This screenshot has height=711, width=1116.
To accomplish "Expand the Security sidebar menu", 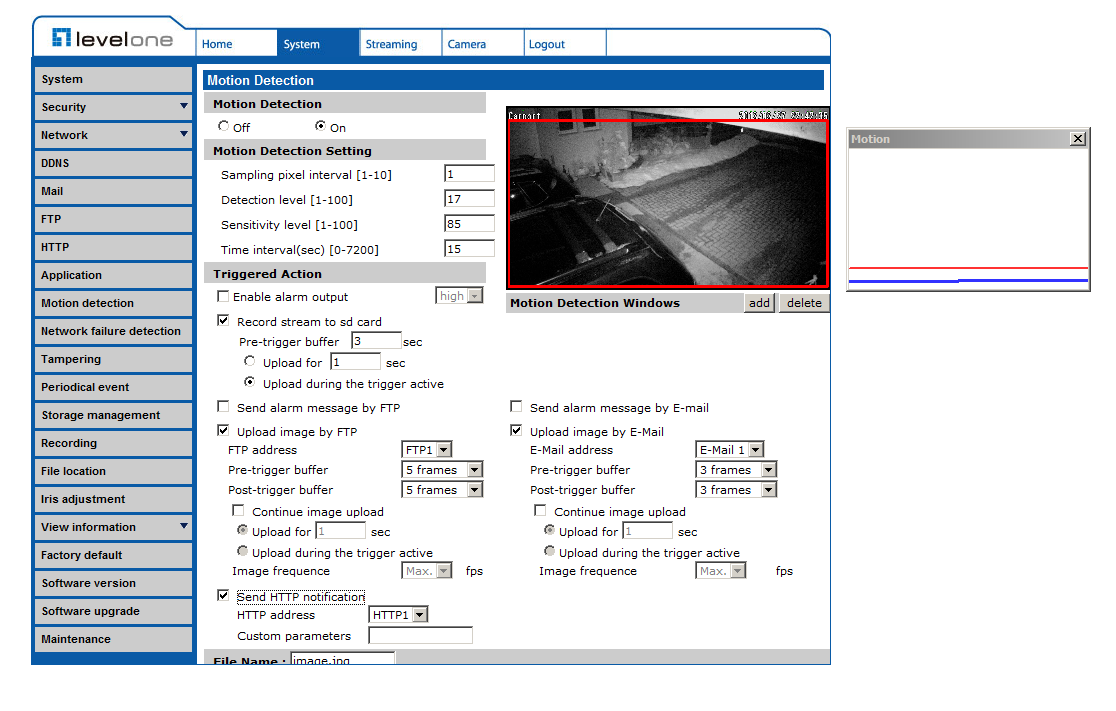I will [113, 107].
